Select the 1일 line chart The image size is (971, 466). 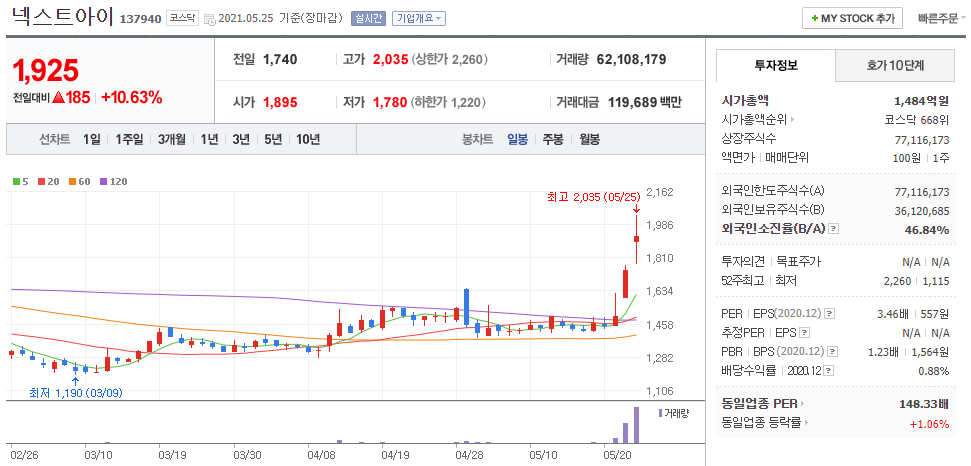pyautogui.click(x=92, y=139)
